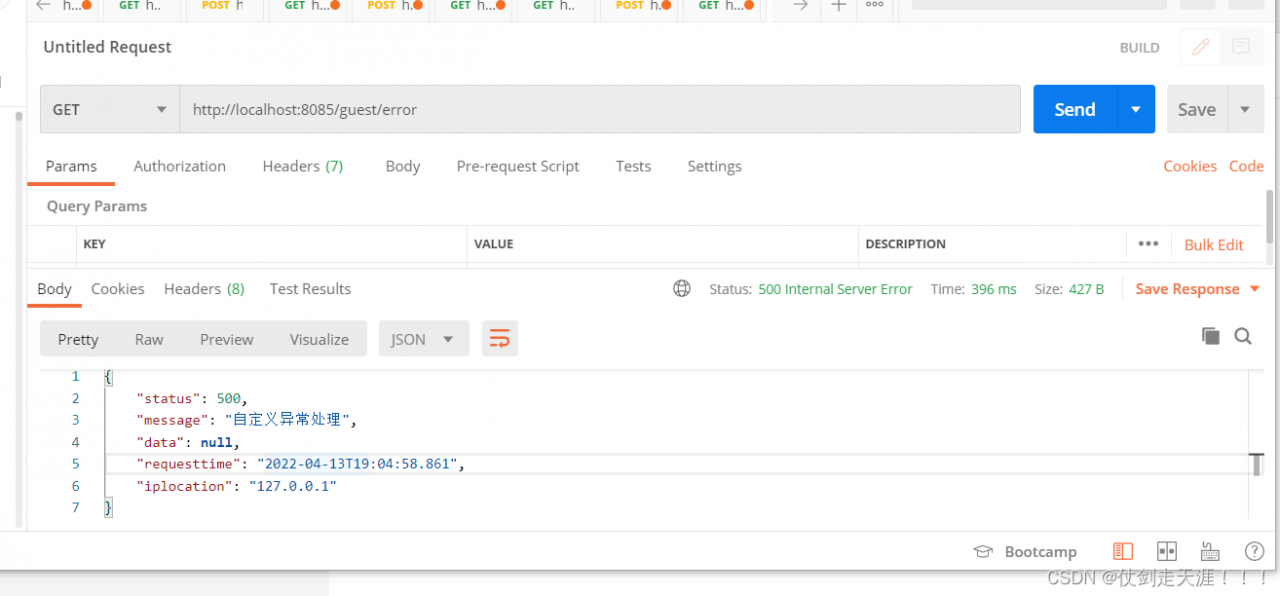
Task: Open the Bootcamp graduation cap item
Action: point(1026,551)
